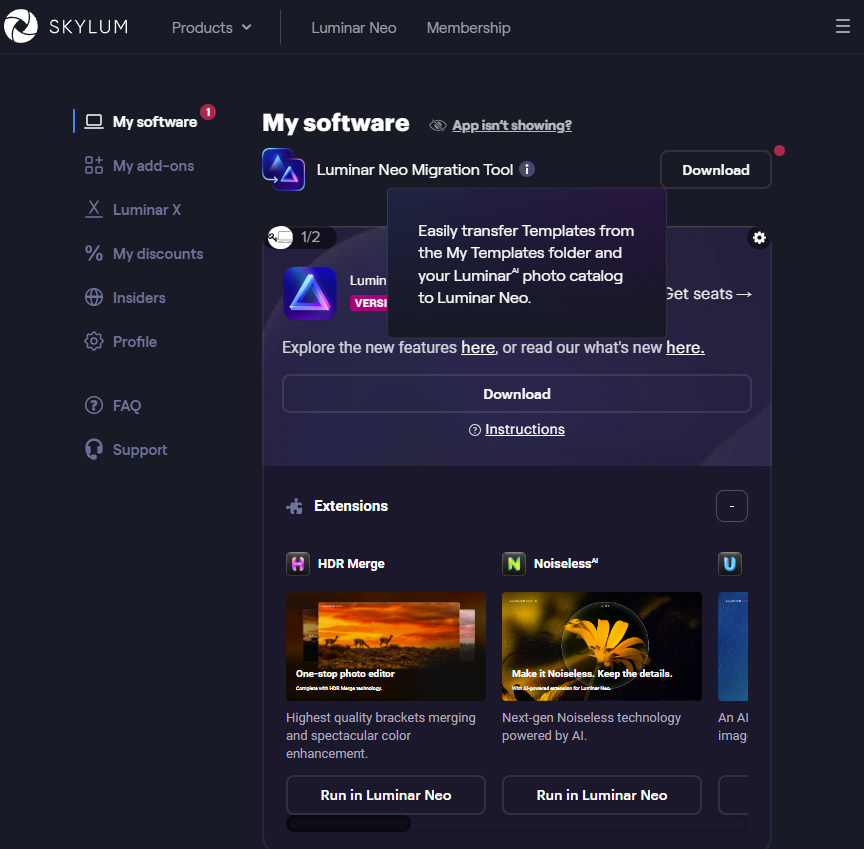The image size is (864, 849).
Task: Click the Skylum logo icon
Action: pos(20,26)
